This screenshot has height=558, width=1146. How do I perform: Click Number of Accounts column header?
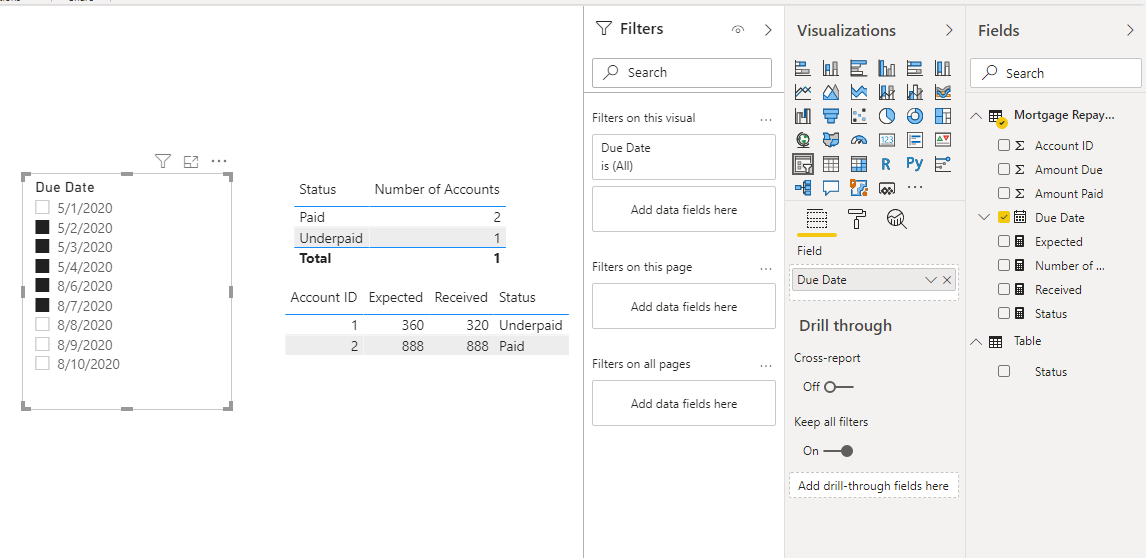pyautogui.click(x=437, y=189)
